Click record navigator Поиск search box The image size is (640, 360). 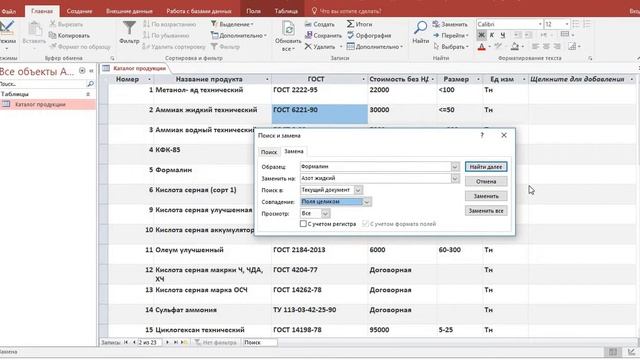pos(260,342)
